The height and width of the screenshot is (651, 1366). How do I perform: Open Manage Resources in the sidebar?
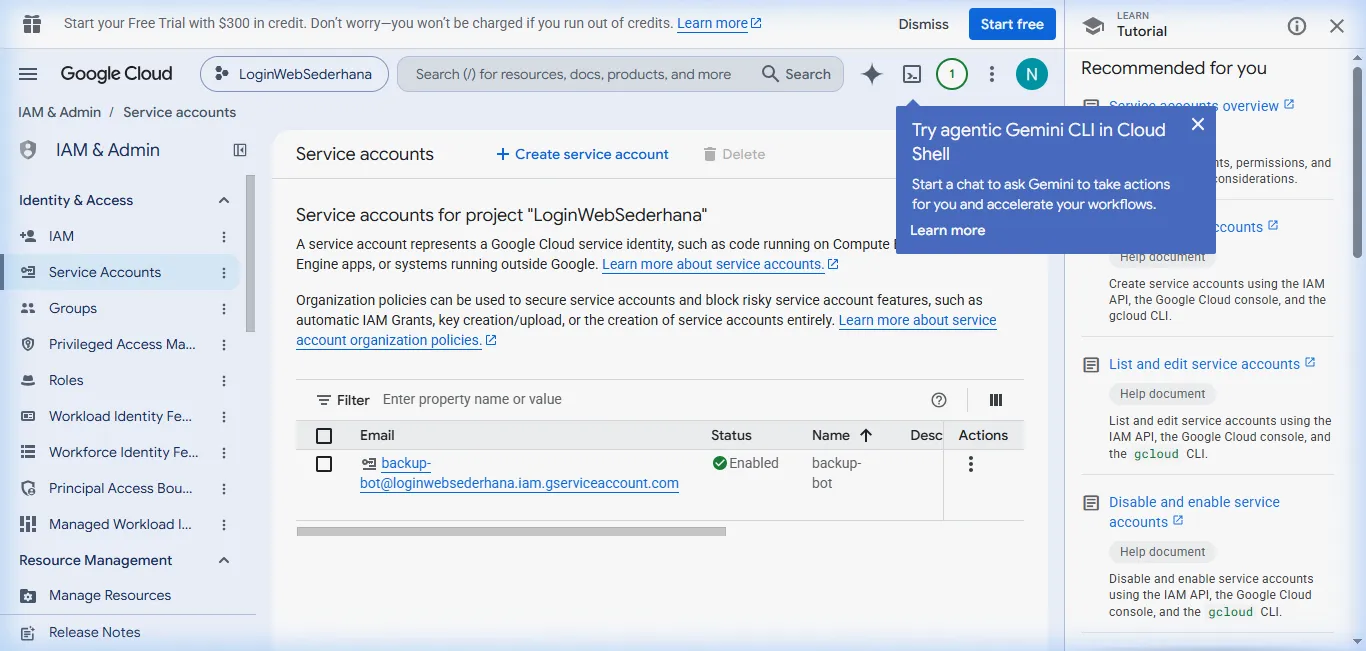coord(110,595)
